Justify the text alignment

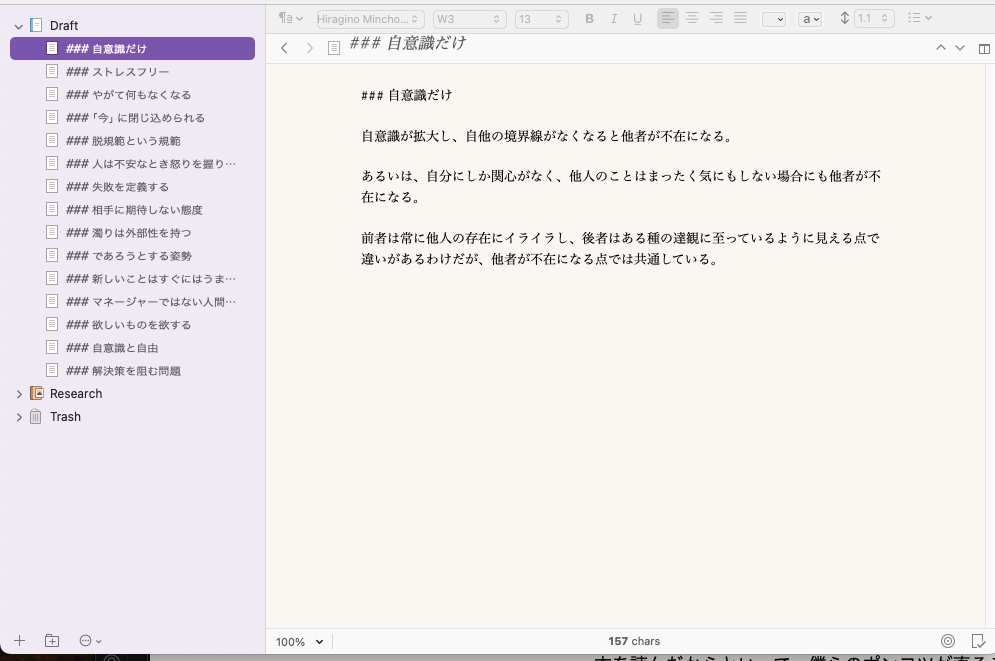pos(739,18)
